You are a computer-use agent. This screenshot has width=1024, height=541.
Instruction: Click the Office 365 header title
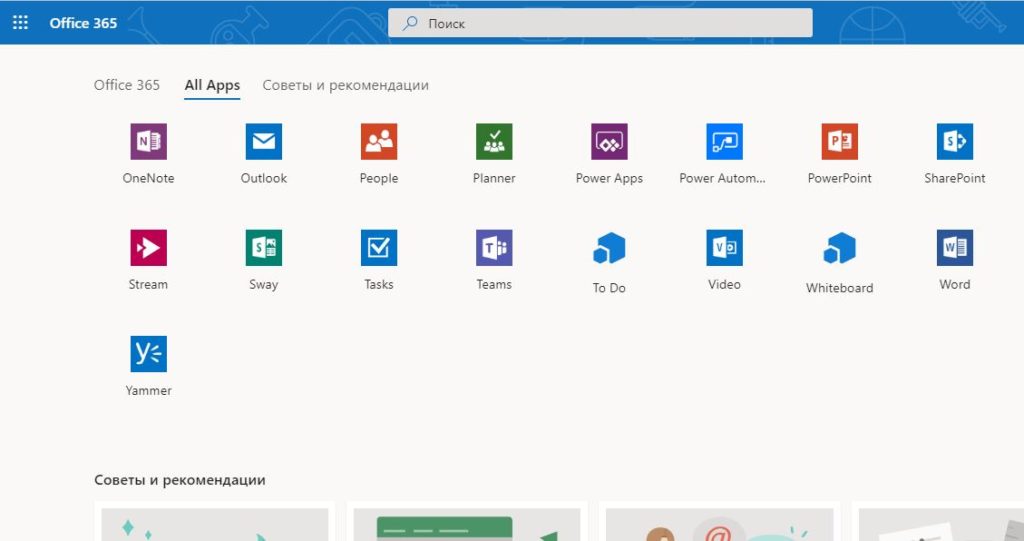(83, 23)
